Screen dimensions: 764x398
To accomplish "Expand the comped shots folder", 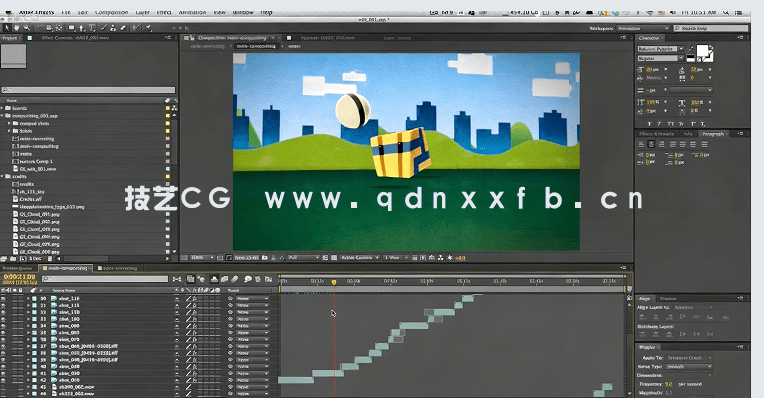I will point(9,124).
